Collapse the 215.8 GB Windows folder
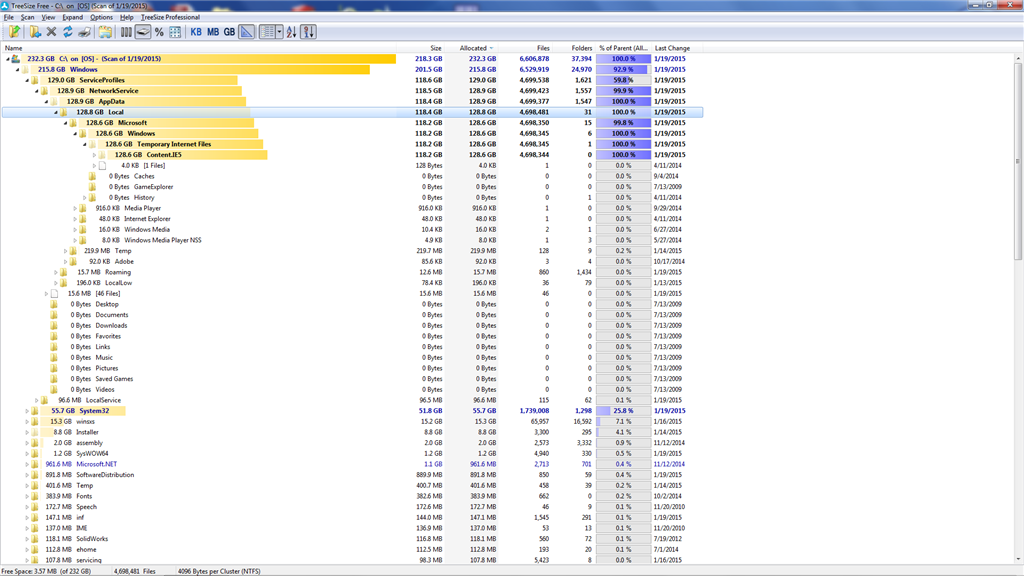The image size is (1024, 576). [18, 69]
